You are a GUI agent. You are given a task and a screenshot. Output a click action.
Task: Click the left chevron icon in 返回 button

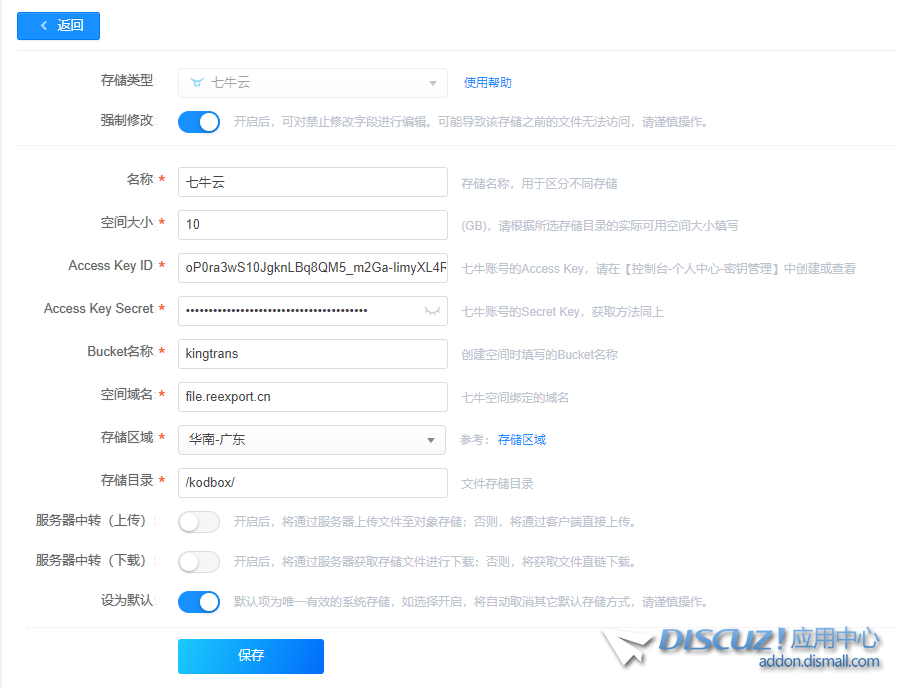[44, 26]
